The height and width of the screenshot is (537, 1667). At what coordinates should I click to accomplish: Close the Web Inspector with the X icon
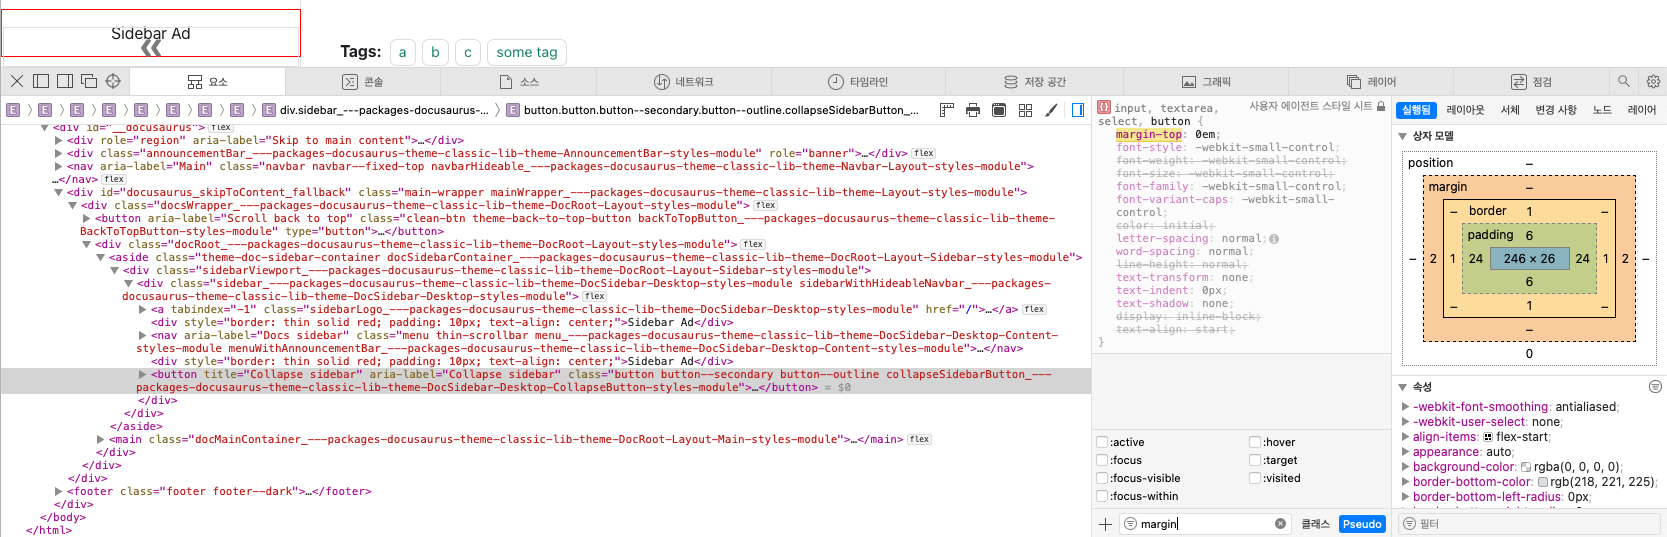[17, 81]
